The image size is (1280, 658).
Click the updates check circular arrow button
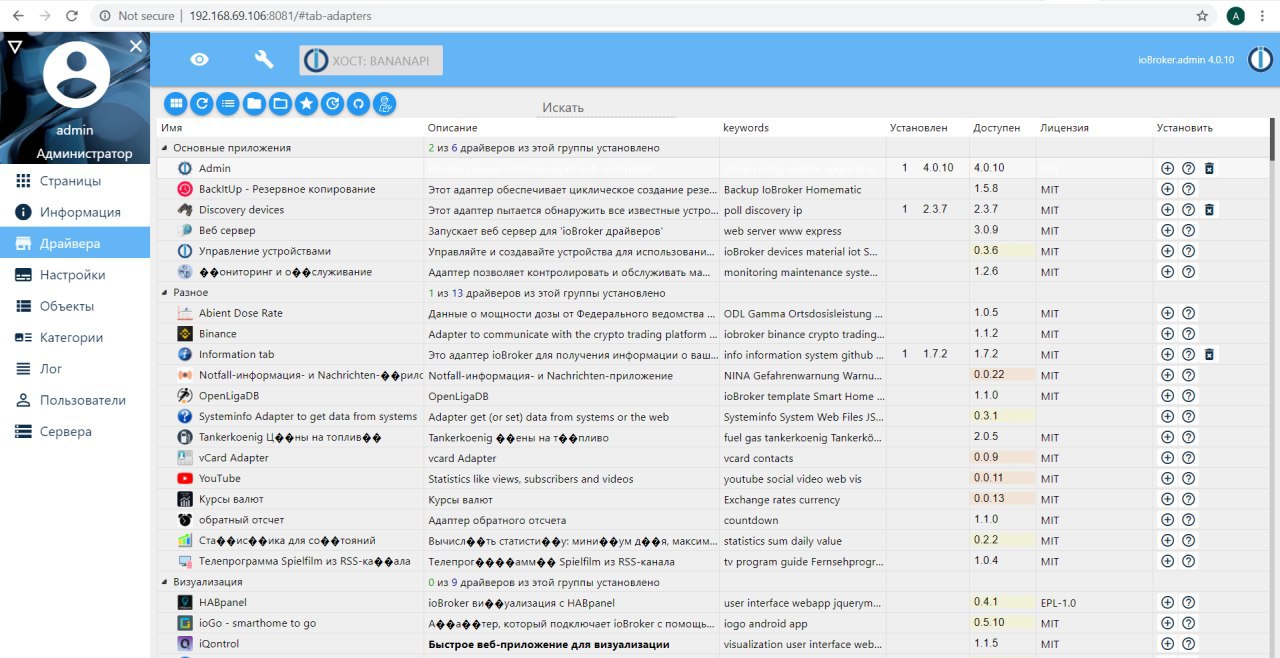tap(333, 103)
